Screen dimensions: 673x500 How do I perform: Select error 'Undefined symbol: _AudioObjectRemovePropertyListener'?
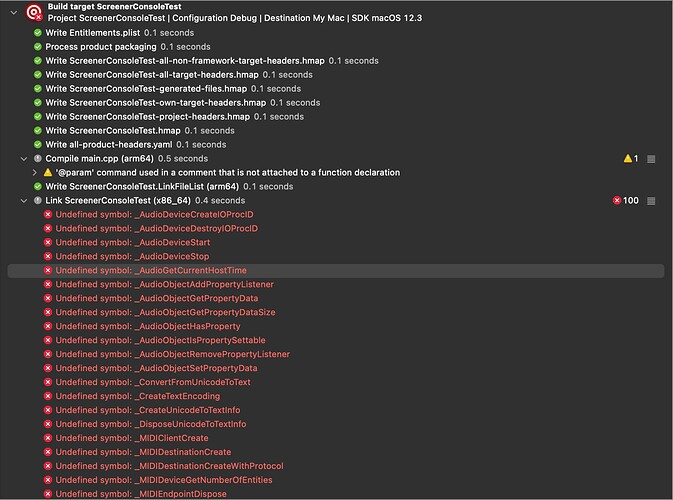173,354
